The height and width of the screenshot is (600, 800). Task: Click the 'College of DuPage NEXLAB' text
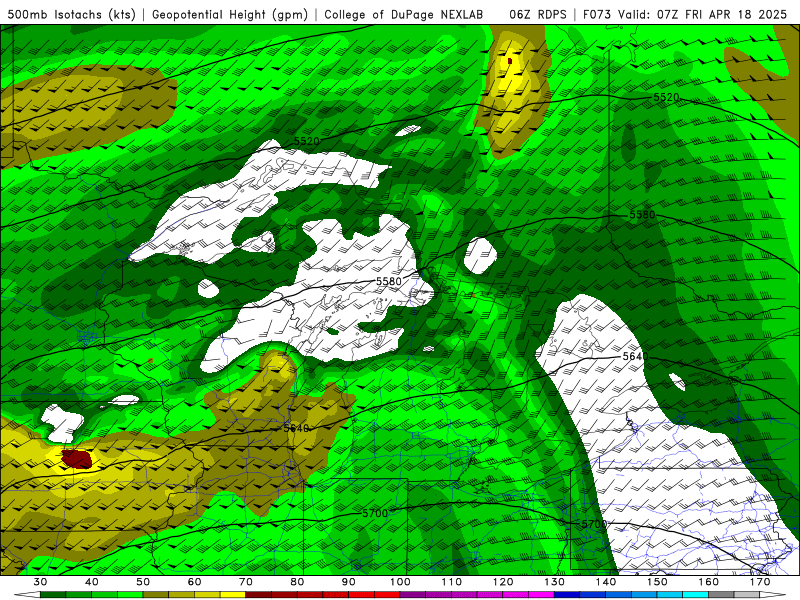404,15
